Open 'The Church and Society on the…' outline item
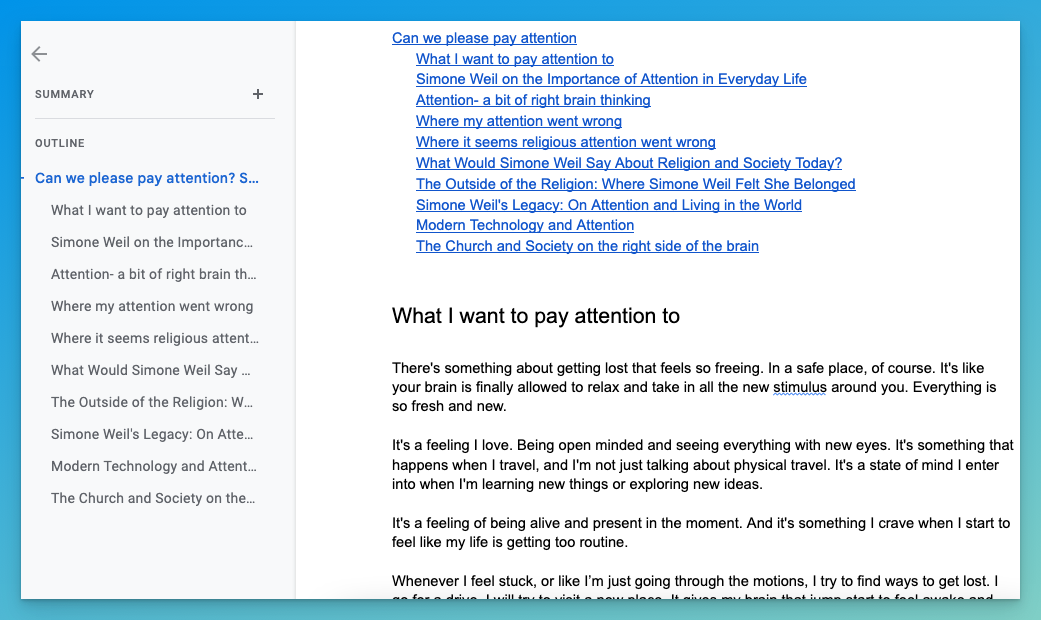The width and height of the screenshot is (1041, 620). [153, 498]
